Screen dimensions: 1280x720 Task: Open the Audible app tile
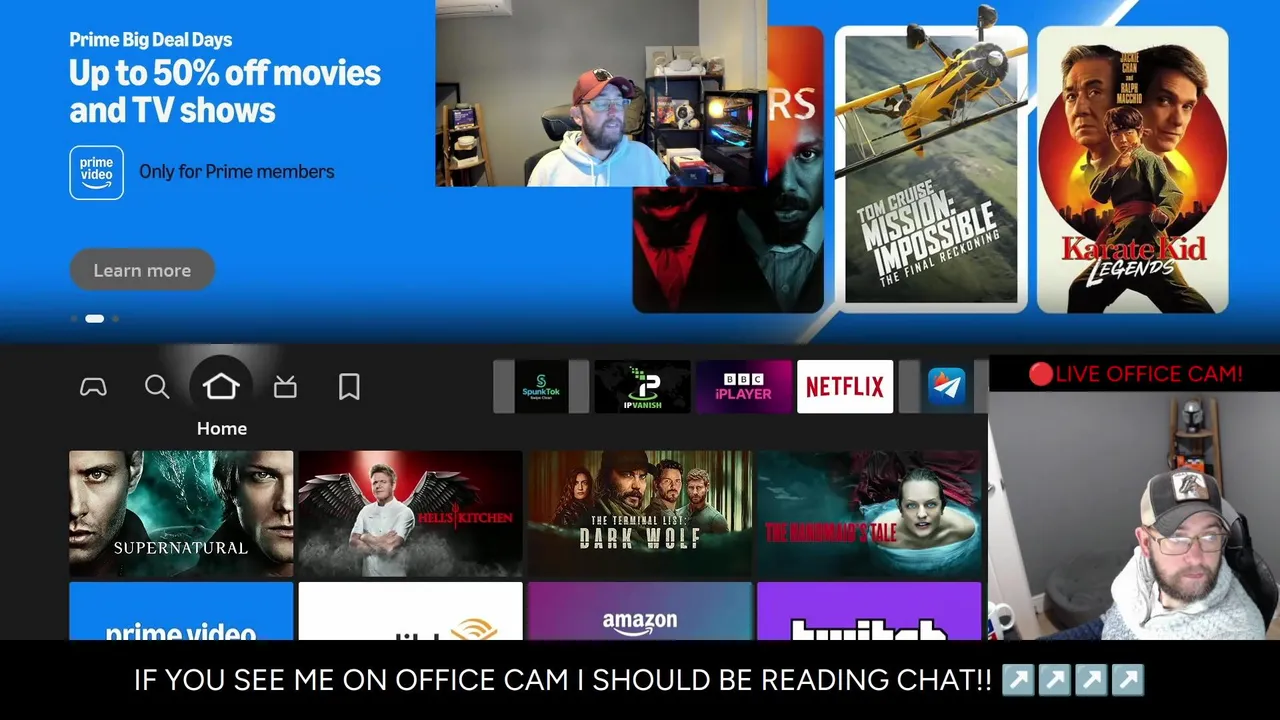(x=410, y=611)
